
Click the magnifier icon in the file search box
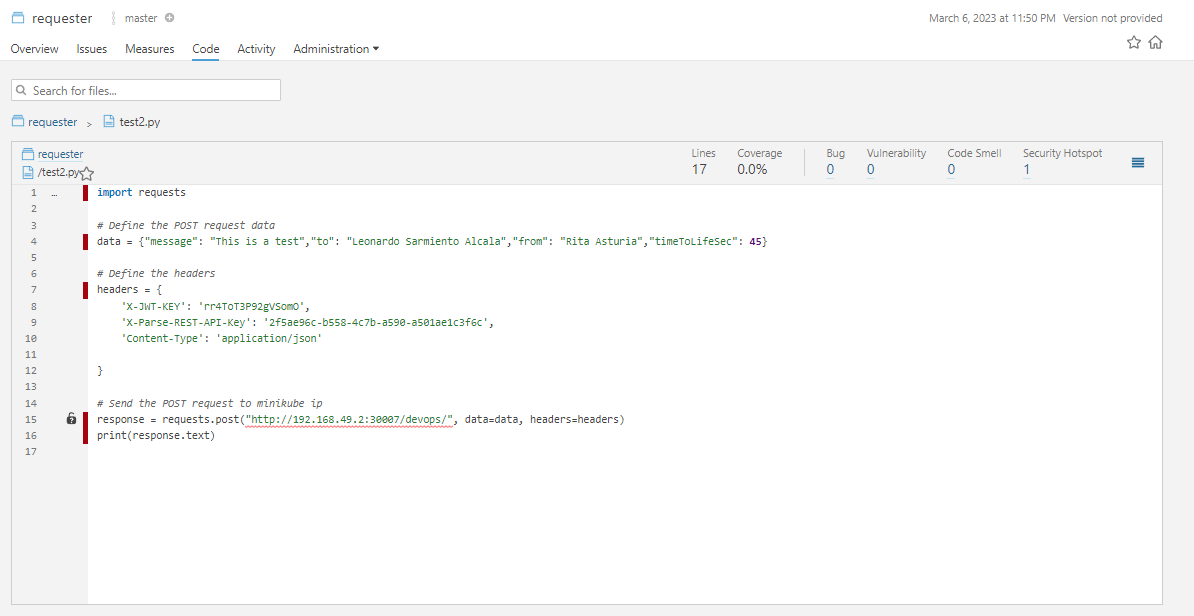[23, 89]
